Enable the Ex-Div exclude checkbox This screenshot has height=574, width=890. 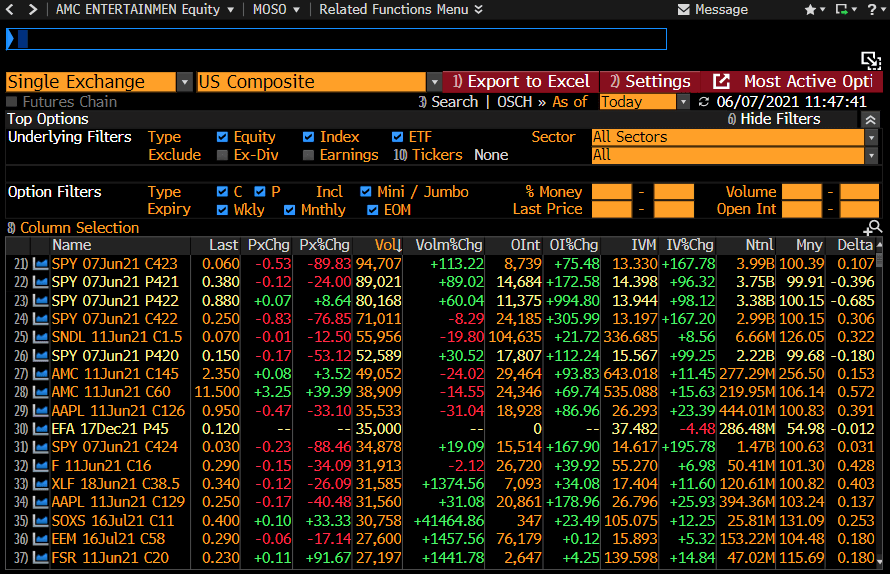222,155
